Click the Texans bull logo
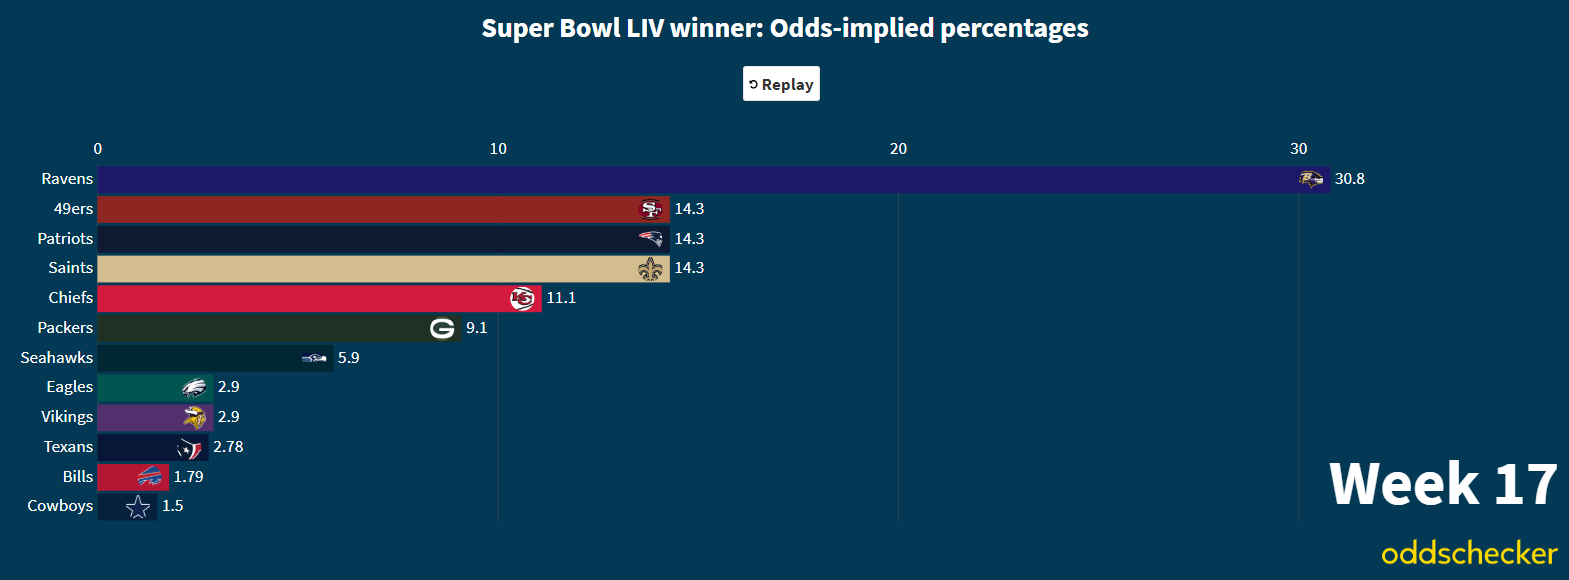1569x580 pixels. coord(189,447)
